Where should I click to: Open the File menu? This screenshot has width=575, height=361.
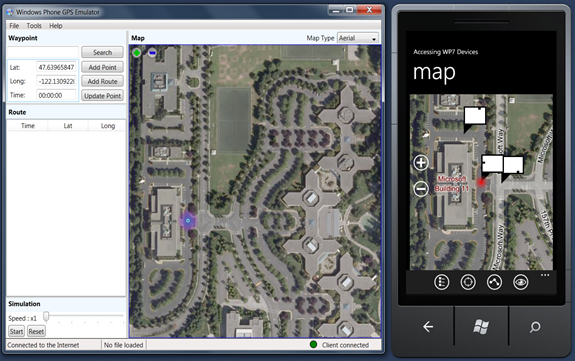[x=14, y=26]
